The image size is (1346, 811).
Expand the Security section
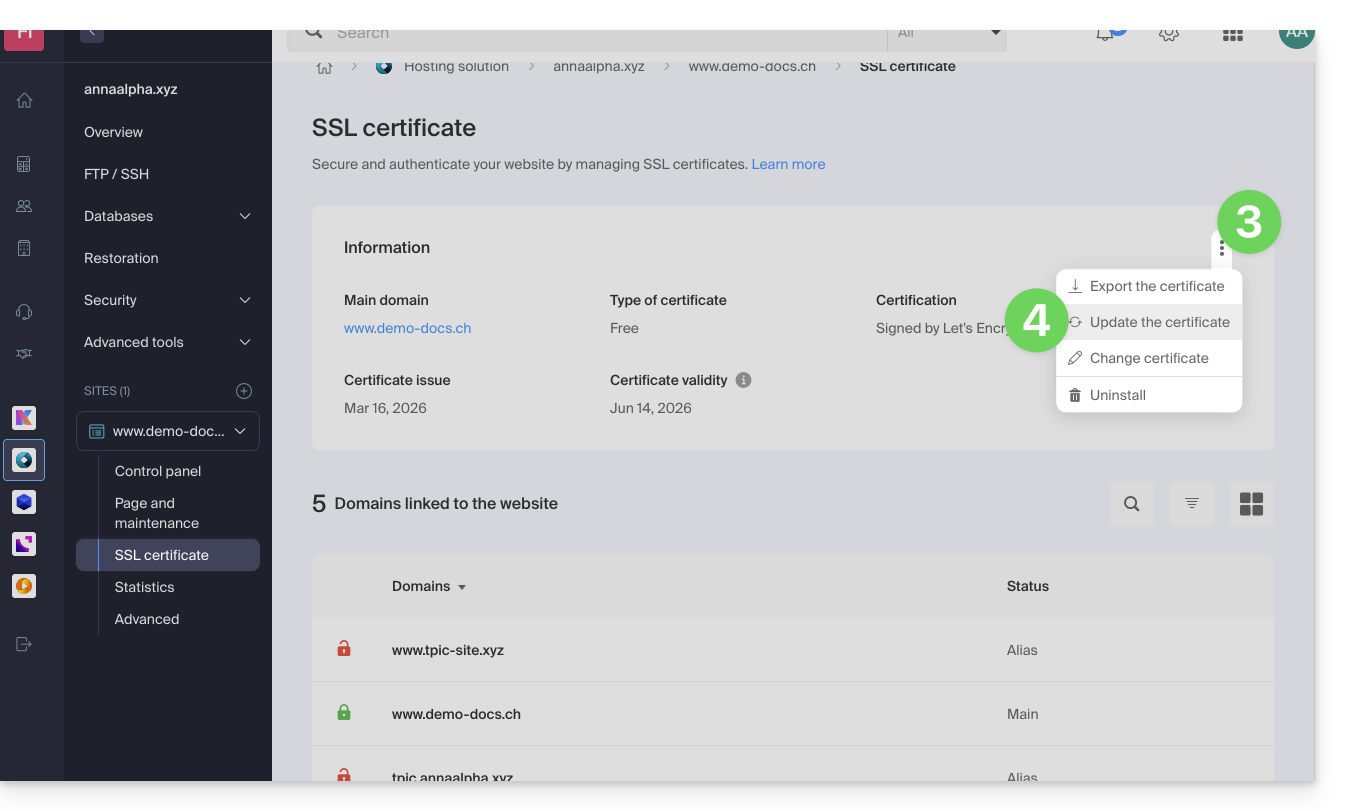244,300
